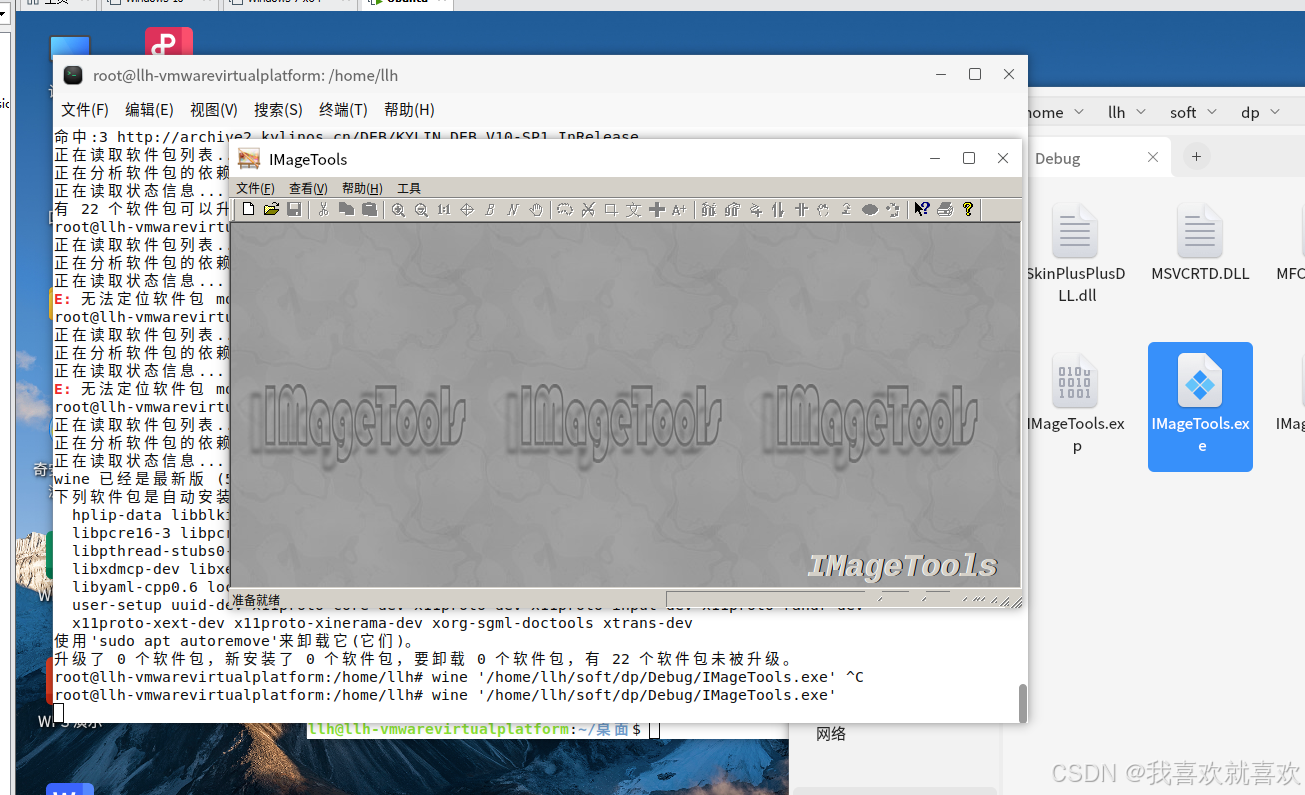Click the IMageTools title bar app icon
1305x795 pixels.
pyautogui.click(x=249, y=159)
